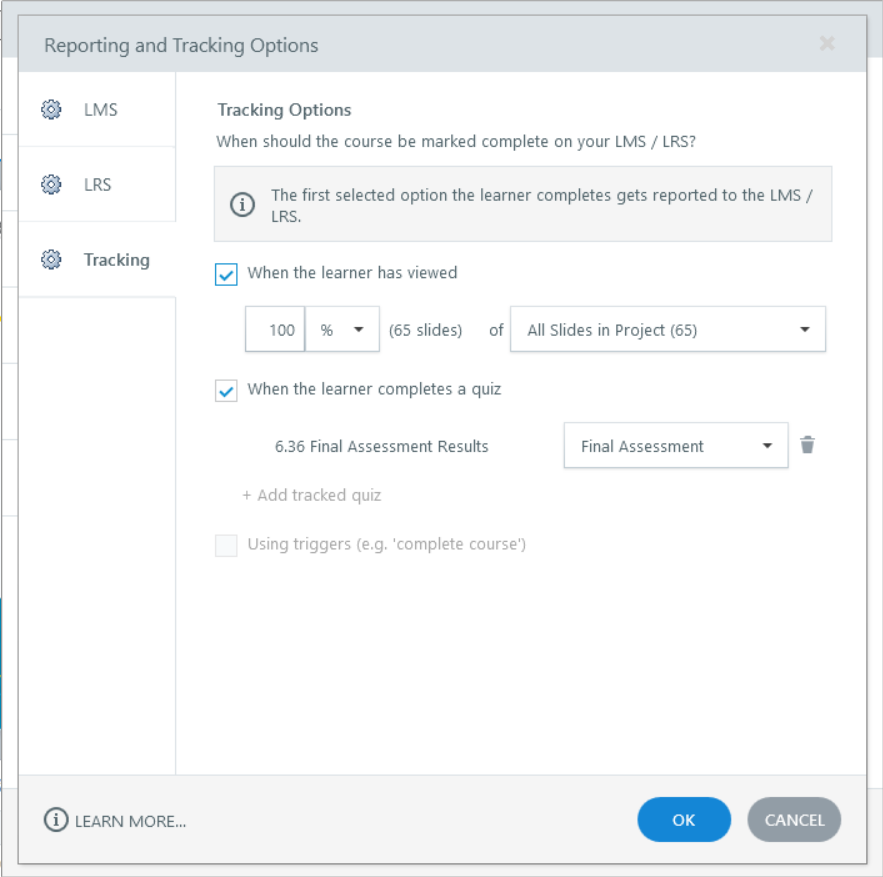Click the info icon in the notice box
Image resolution: width=883 pixels, height=877 pixels.
[x=243, y=205]
